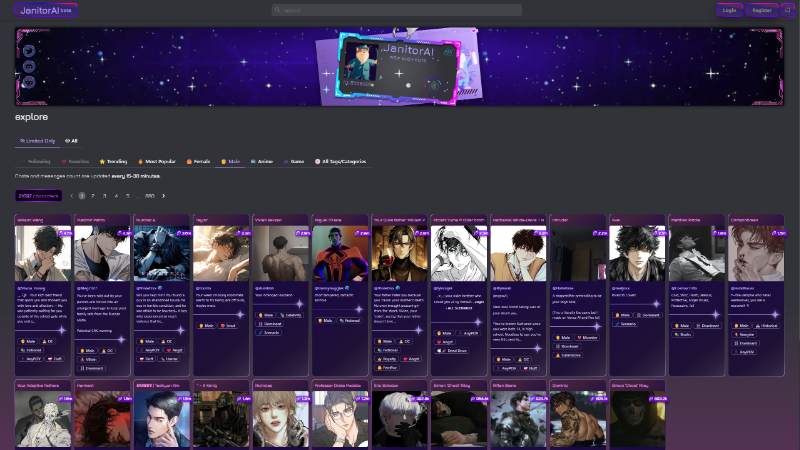800x450 pixels.
Task: Open All Tags/Categories
Action: [x=340, y=162]
